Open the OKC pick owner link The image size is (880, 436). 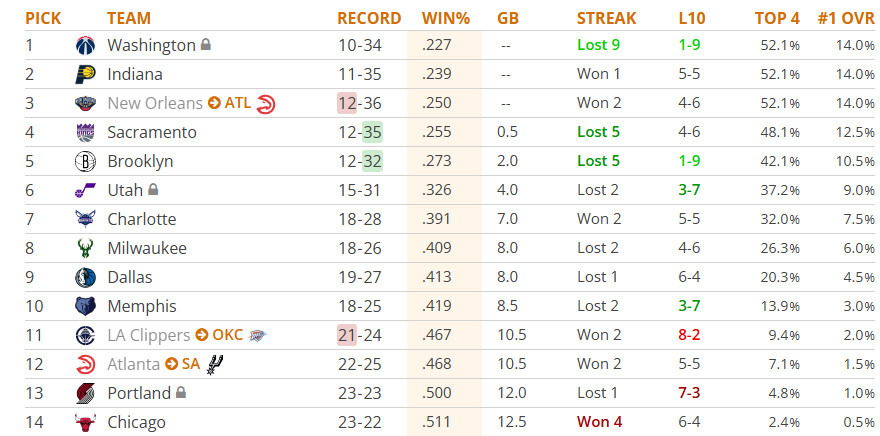pyautogui.click(x=227, y=335)
